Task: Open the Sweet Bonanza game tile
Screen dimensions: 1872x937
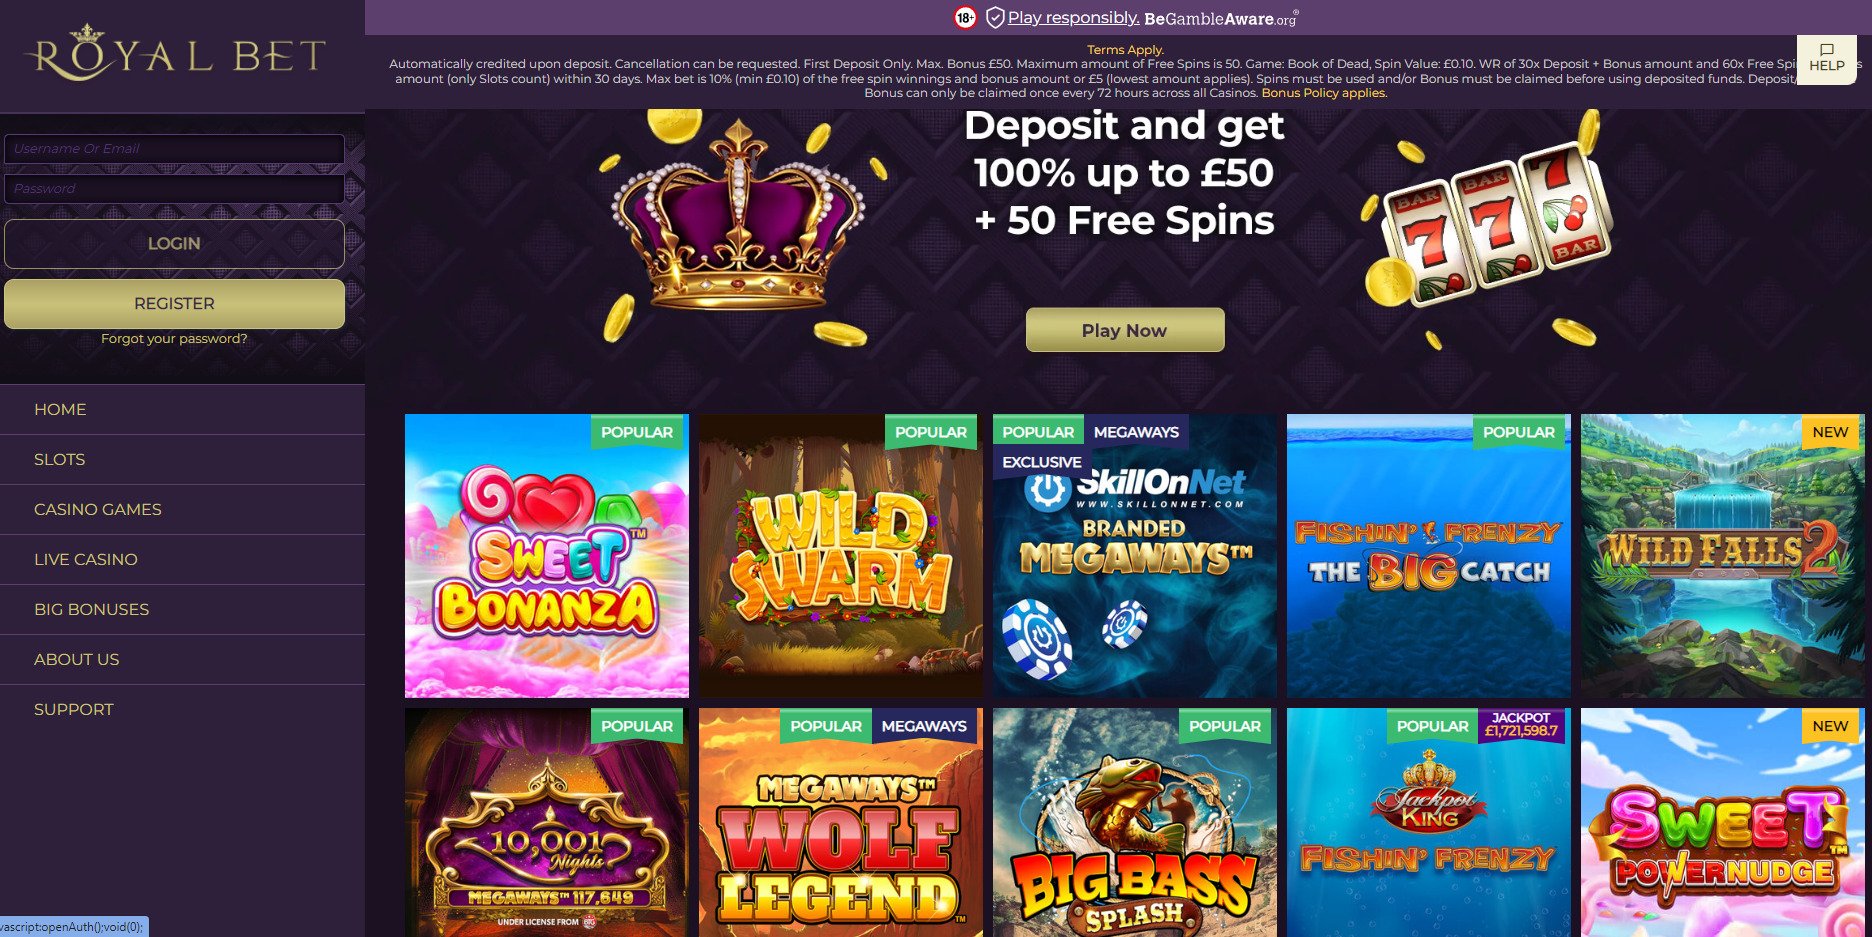Action: point(546,556)
